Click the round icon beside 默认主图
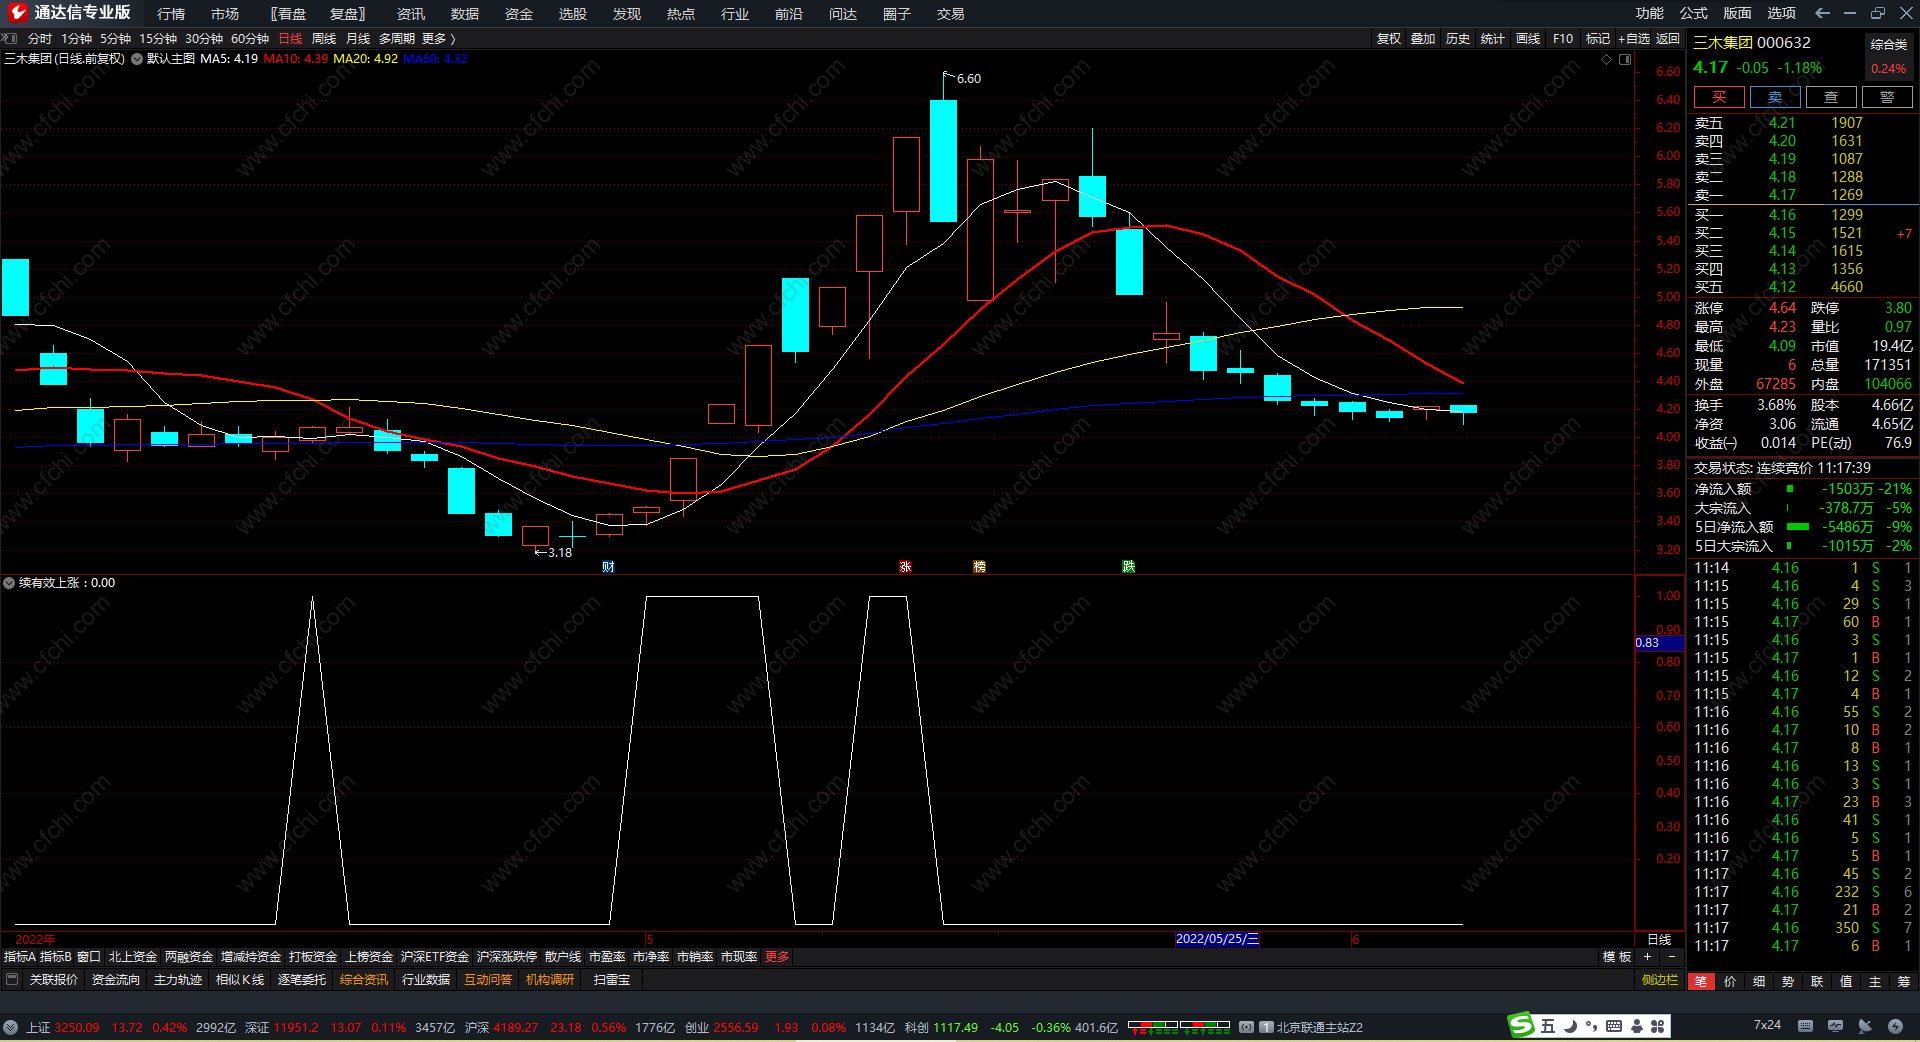The image size is (1920, 1042). pyautogui.click(x=136, y=59)
